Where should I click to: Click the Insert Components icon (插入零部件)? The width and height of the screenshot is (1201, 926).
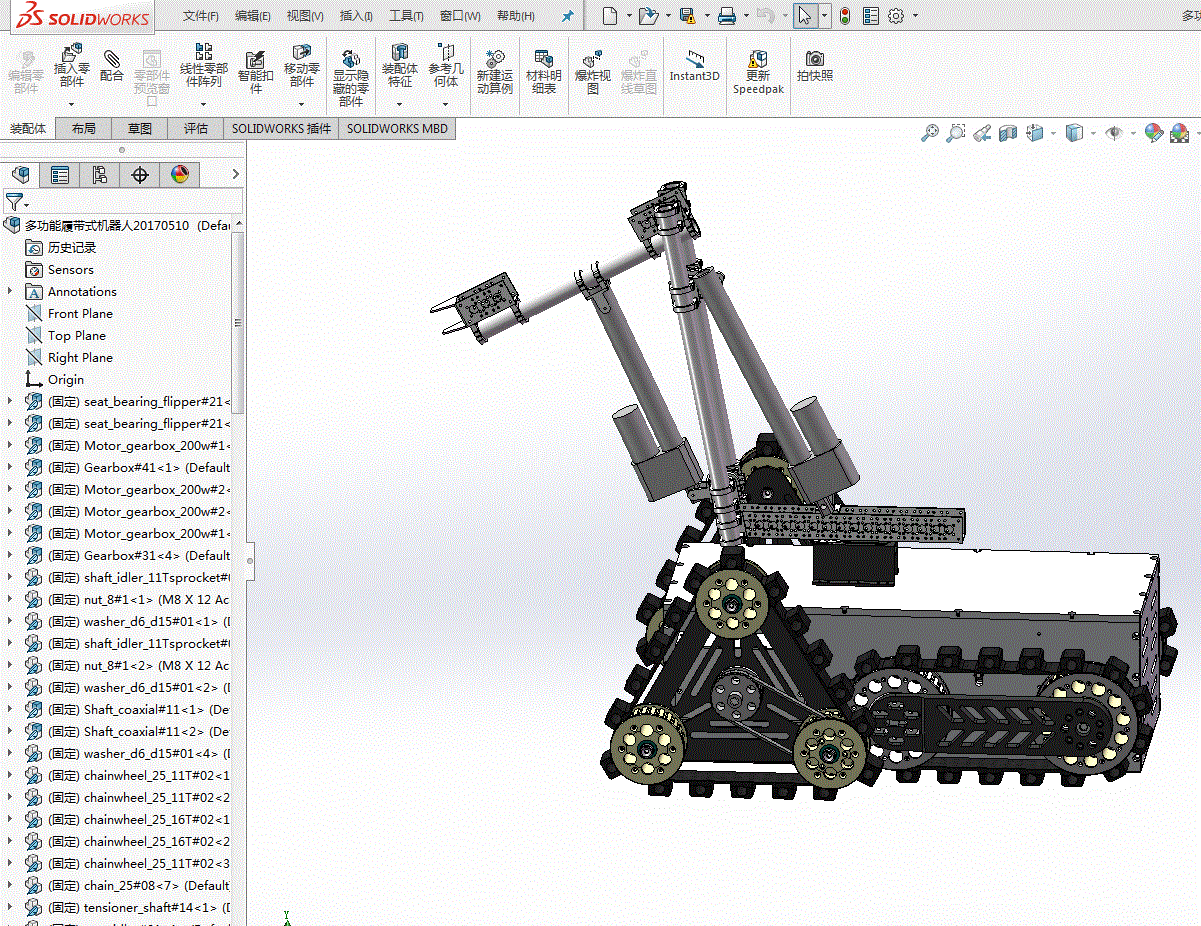coord(71,66)
